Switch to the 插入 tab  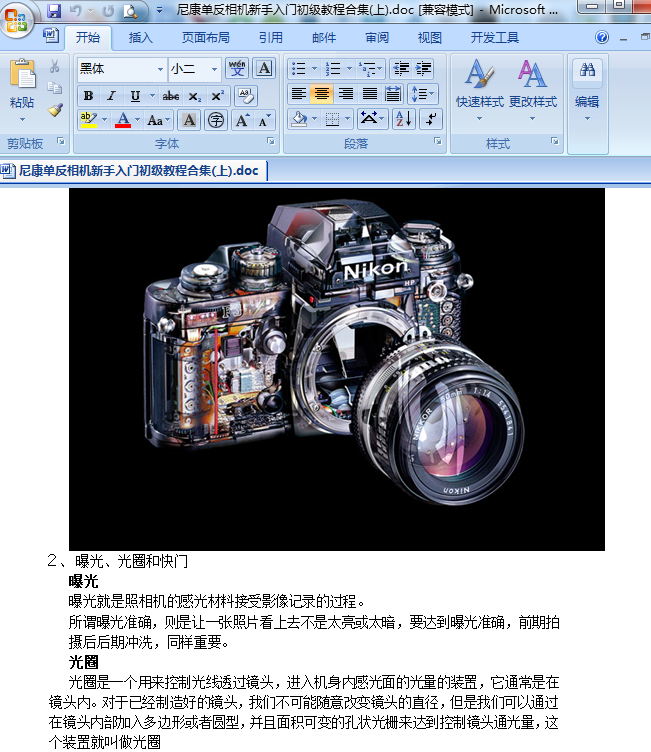141,38
